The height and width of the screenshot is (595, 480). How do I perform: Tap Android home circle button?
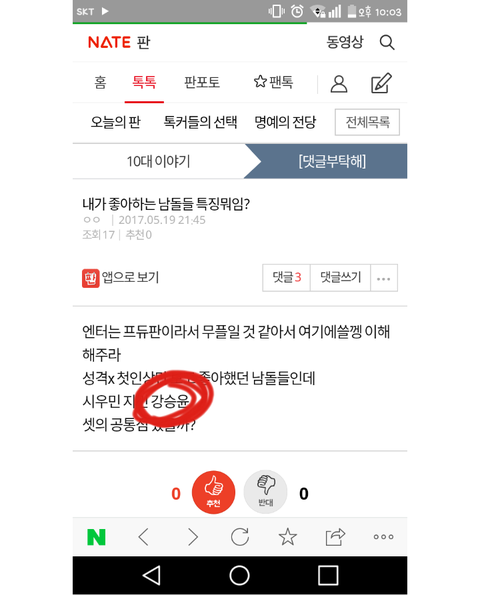coord(239,575)
